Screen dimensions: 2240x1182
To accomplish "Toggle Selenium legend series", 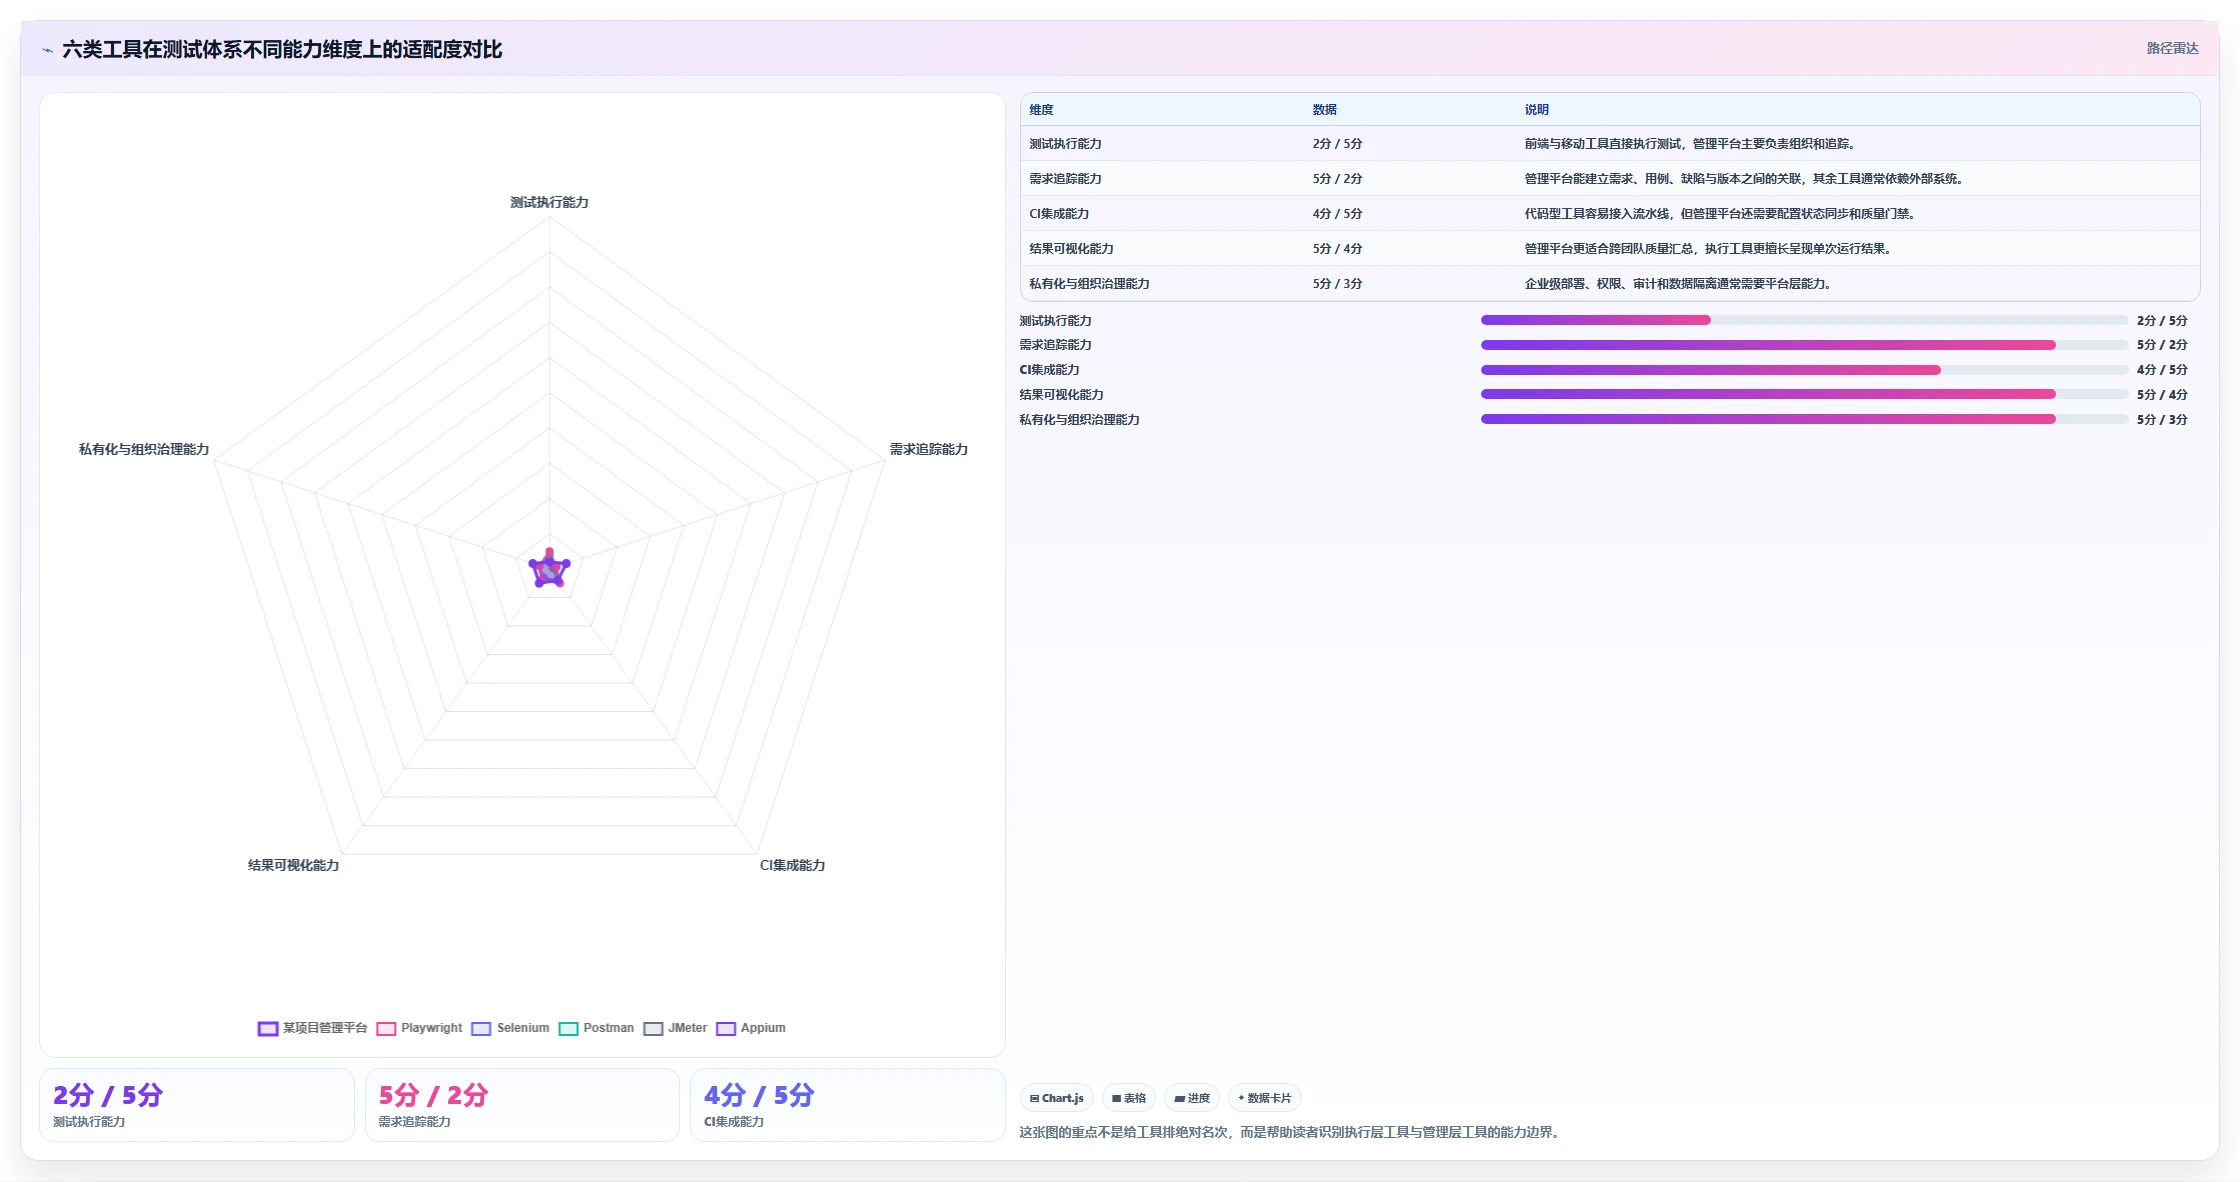I will [x=510, y=1028].
